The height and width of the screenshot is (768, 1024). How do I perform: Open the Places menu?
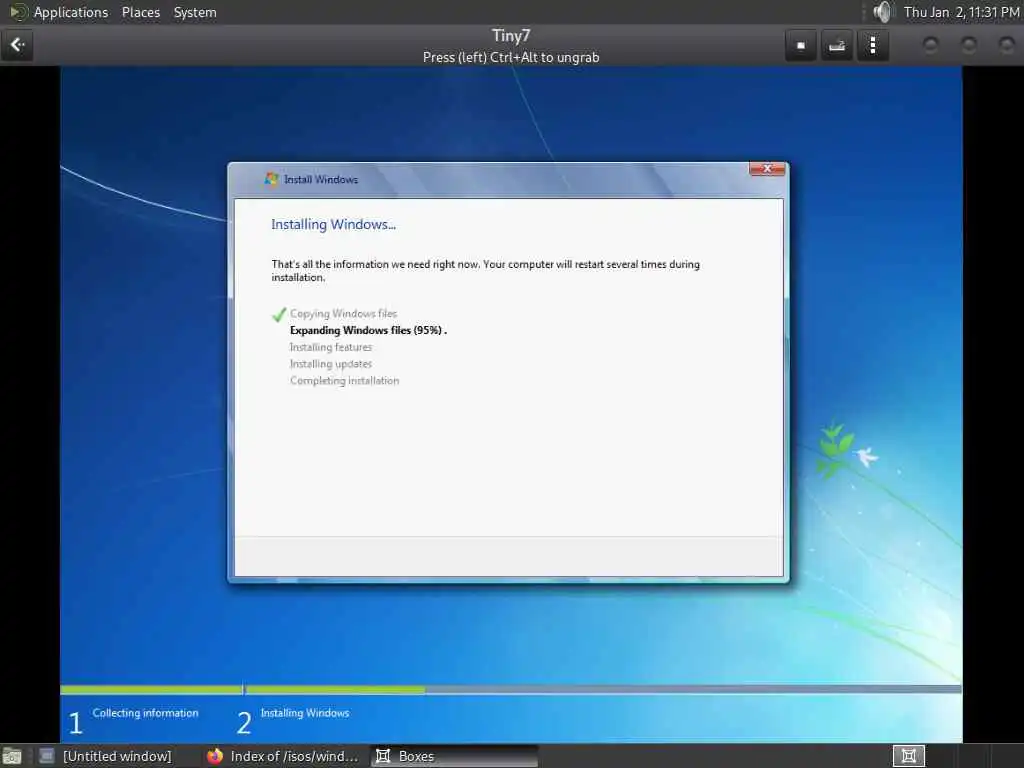(x=140, y=12)
